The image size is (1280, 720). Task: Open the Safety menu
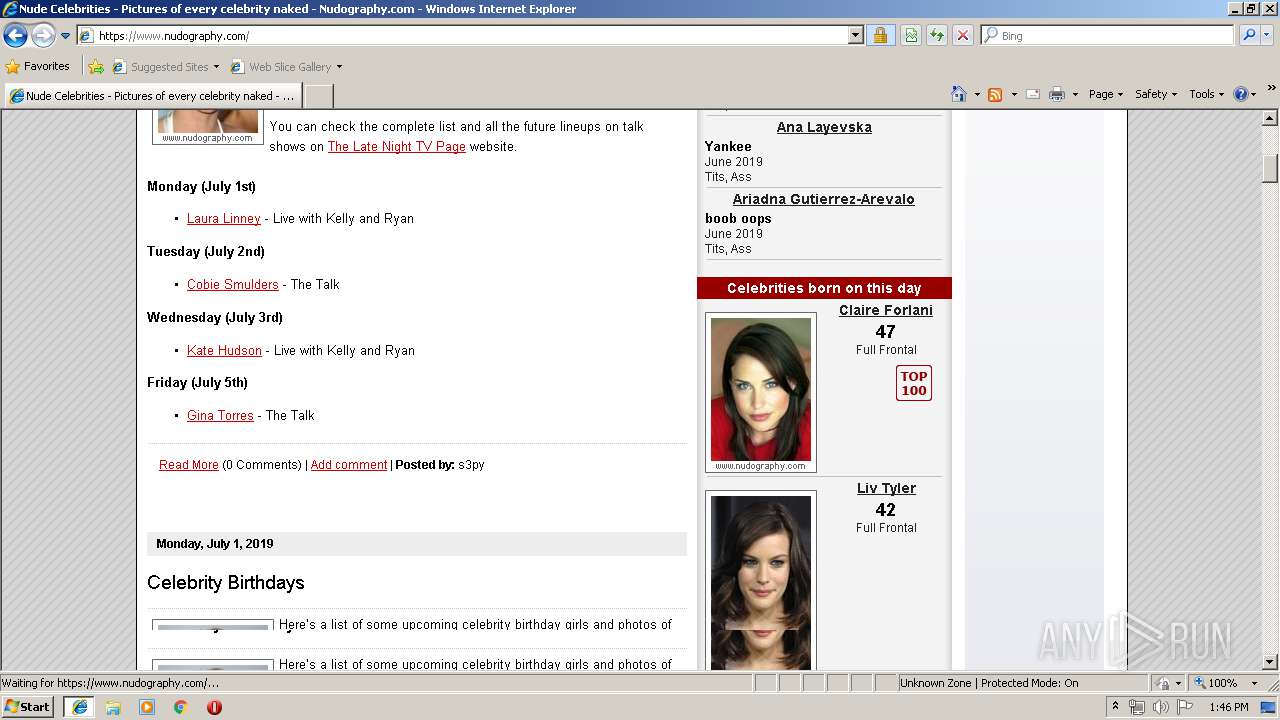point(1155,94)
